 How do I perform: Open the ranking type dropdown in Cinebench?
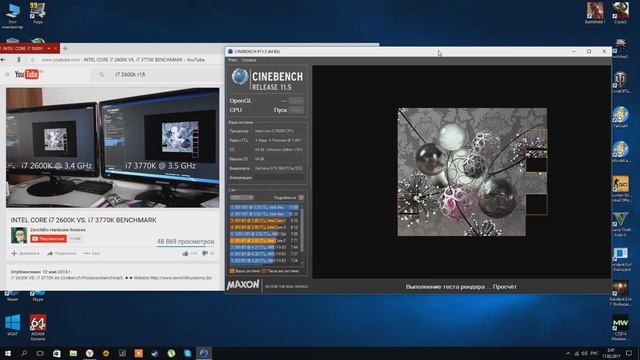pyautogui.click(x=242, y=198)
